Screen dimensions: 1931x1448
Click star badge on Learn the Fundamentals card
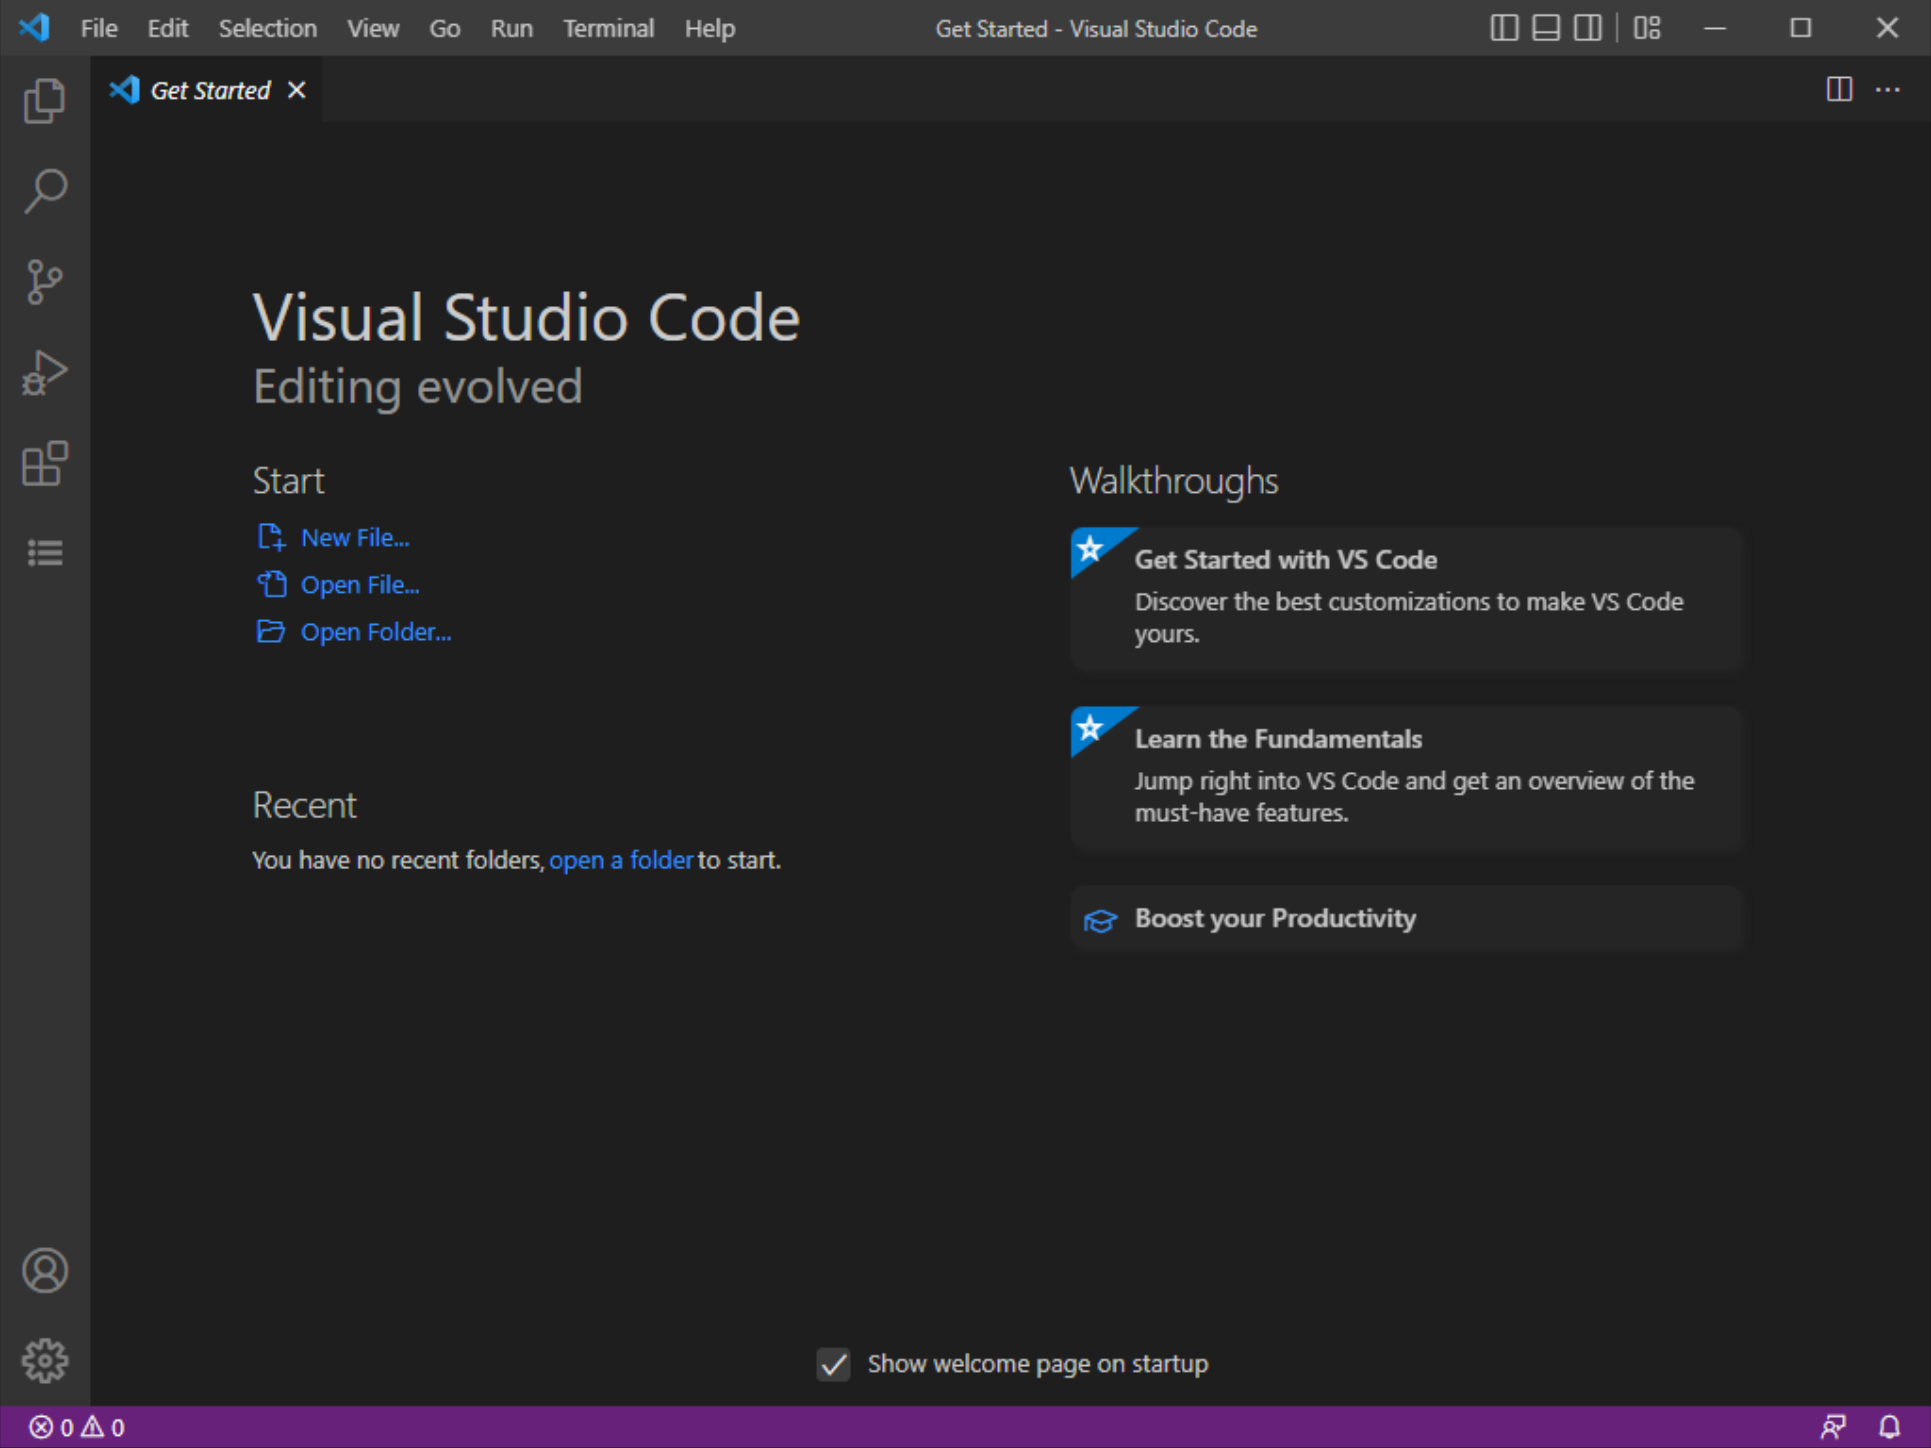pos(1091,728)
